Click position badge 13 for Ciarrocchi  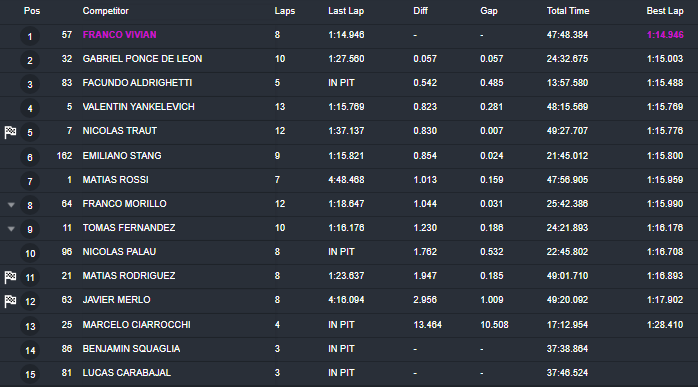tap(30, 326)
